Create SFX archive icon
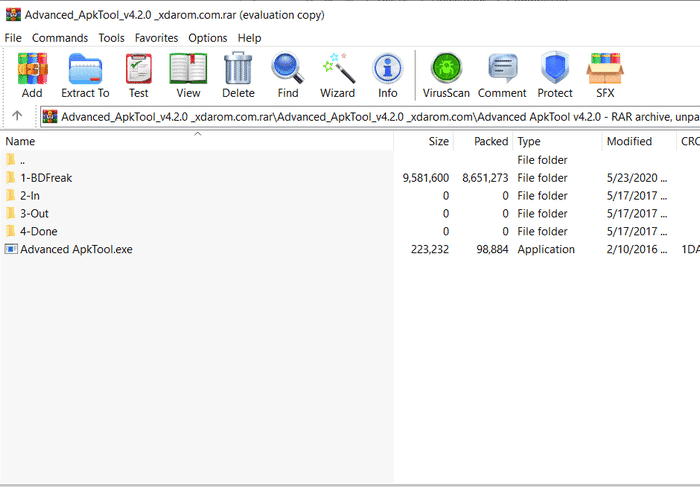The width and height of the screenshot is (700, 487). click(605, 68)
